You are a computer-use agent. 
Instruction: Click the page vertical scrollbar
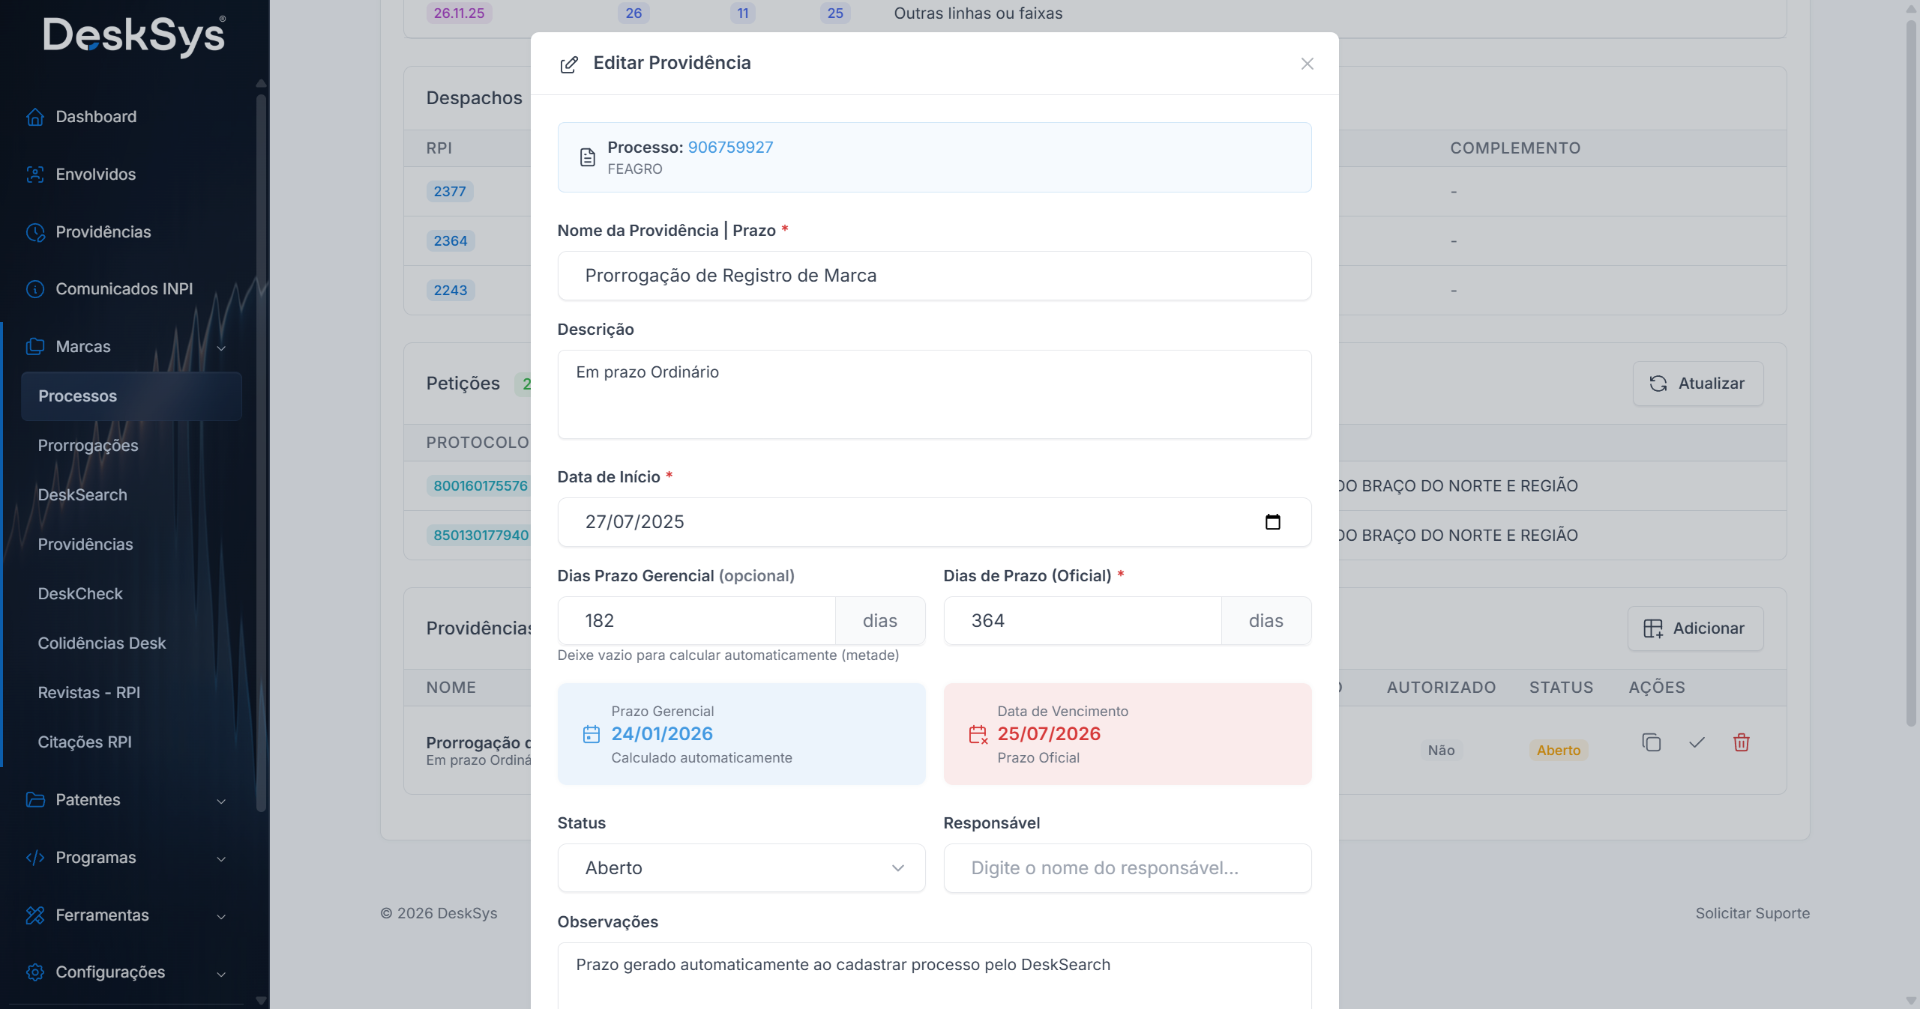(x=1911, y=375)
